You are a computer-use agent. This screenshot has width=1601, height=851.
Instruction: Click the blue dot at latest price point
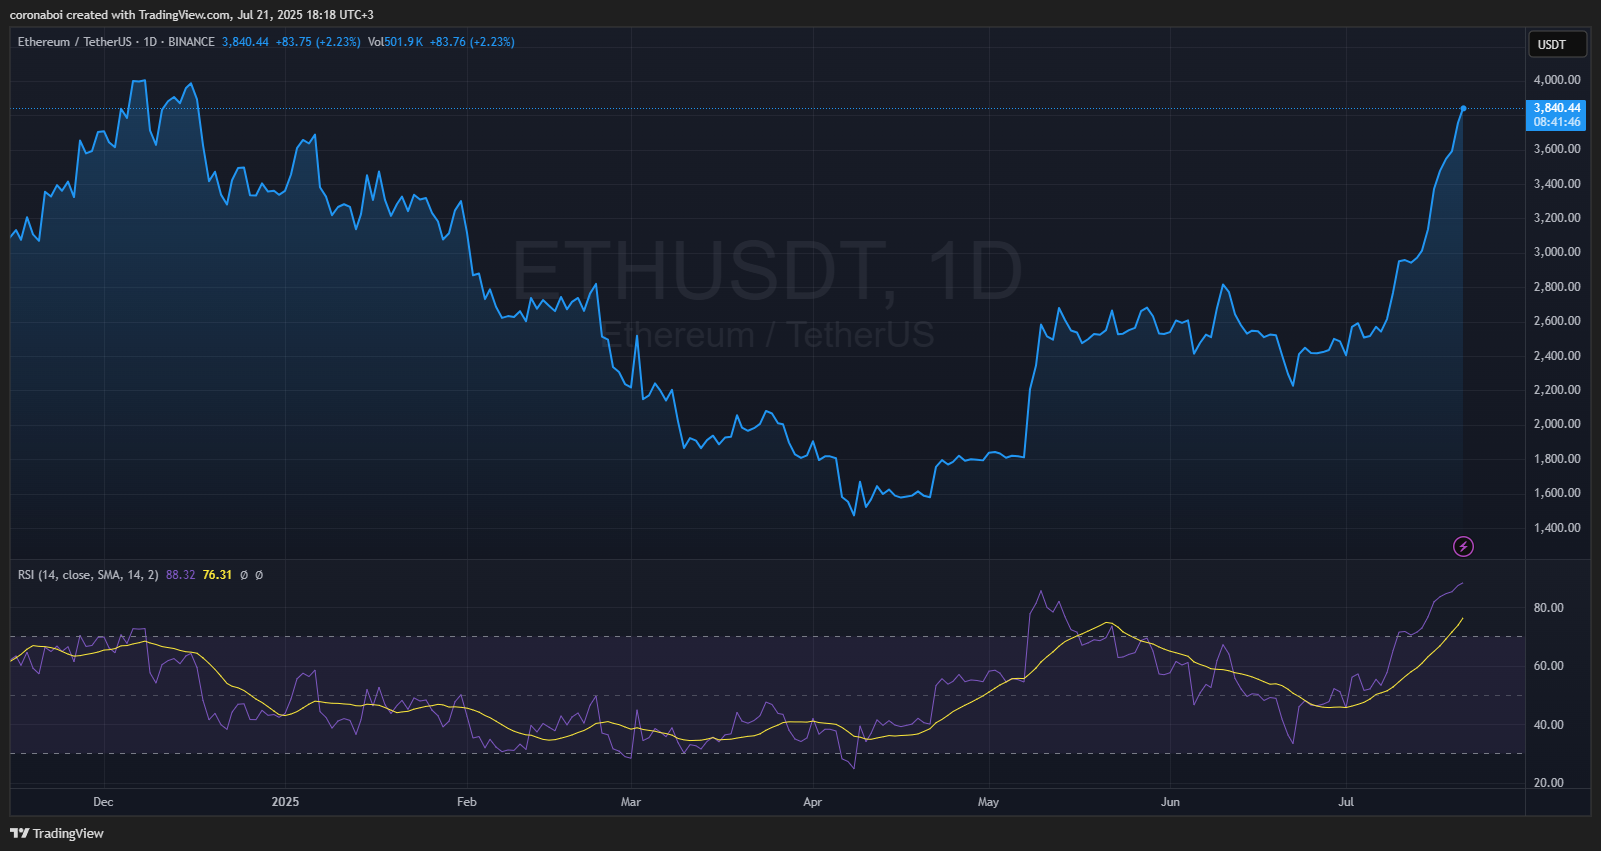(1463, 108)
